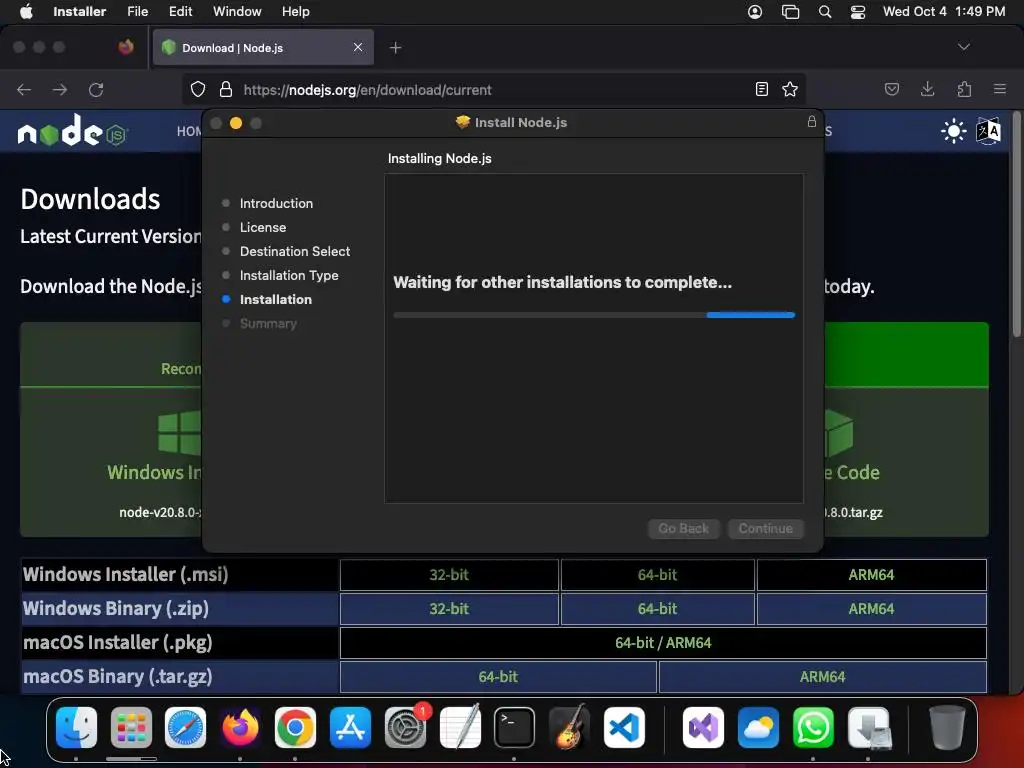
Task: Open the Firefox application menu
Action: tap(1000, 89)
